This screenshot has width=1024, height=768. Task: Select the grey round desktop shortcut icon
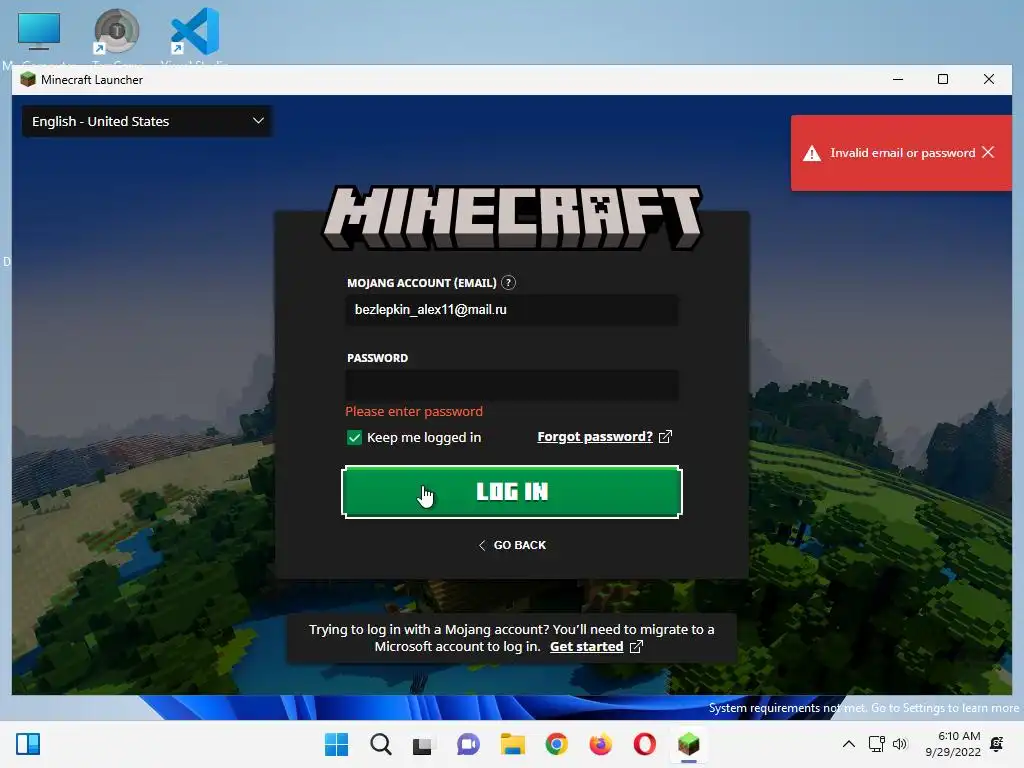[116, 31]
